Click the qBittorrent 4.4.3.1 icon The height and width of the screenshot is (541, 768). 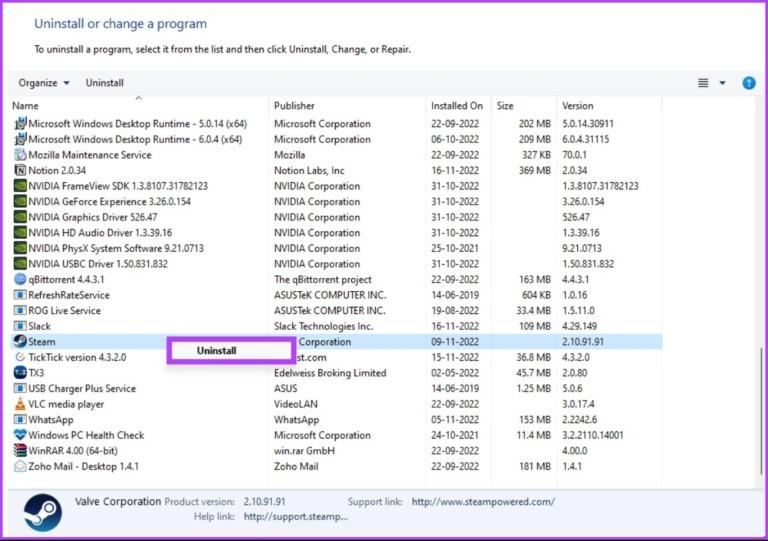point(20,279)
